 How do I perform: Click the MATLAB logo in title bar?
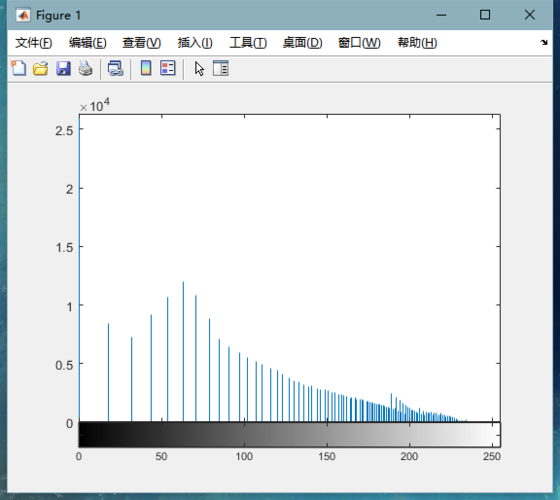23,15
